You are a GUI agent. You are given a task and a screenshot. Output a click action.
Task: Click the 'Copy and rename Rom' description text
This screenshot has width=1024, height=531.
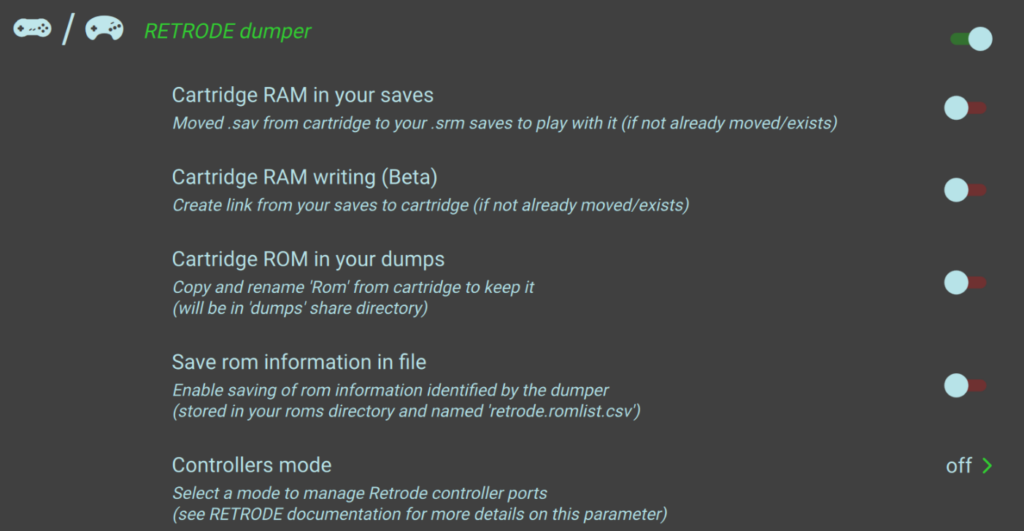[x=353, y=288]
